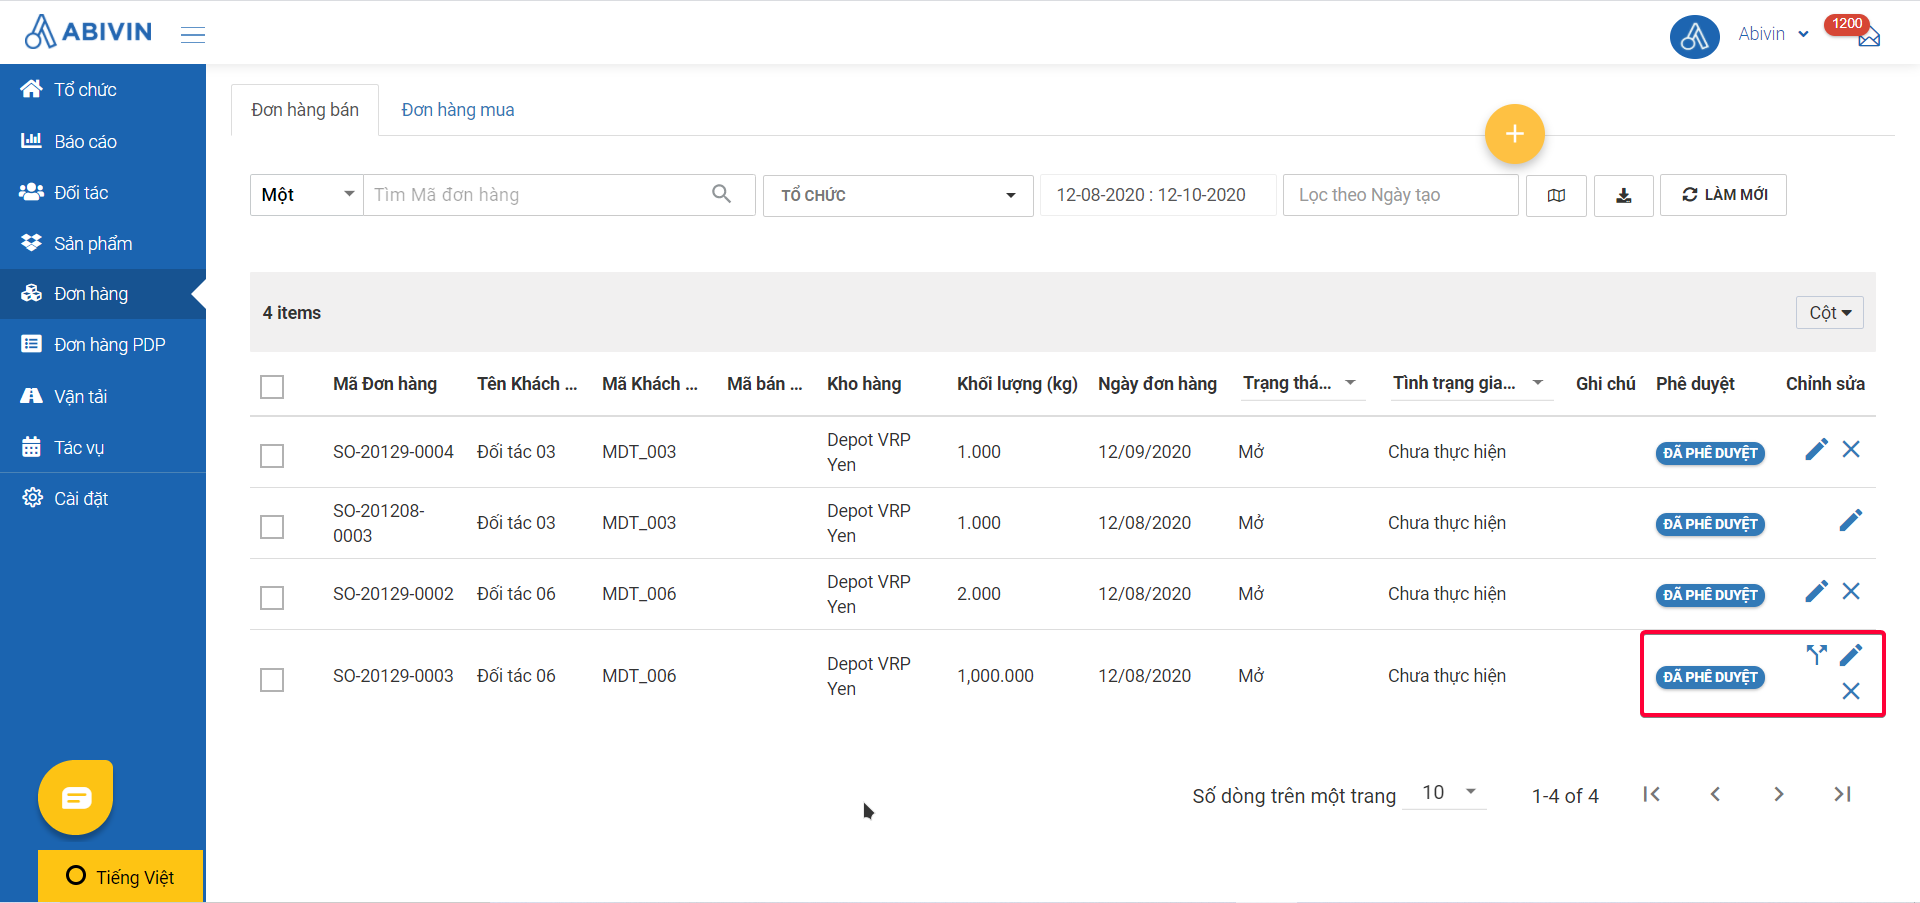The image size is (1920, 903).
Task: Open the mail notifications icon
Action: (x=1869, y=37)
